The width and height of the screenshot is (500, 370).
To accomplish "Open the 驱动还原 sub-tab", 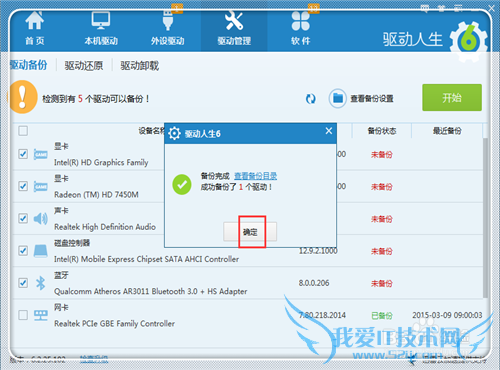I will coord(84,66).
